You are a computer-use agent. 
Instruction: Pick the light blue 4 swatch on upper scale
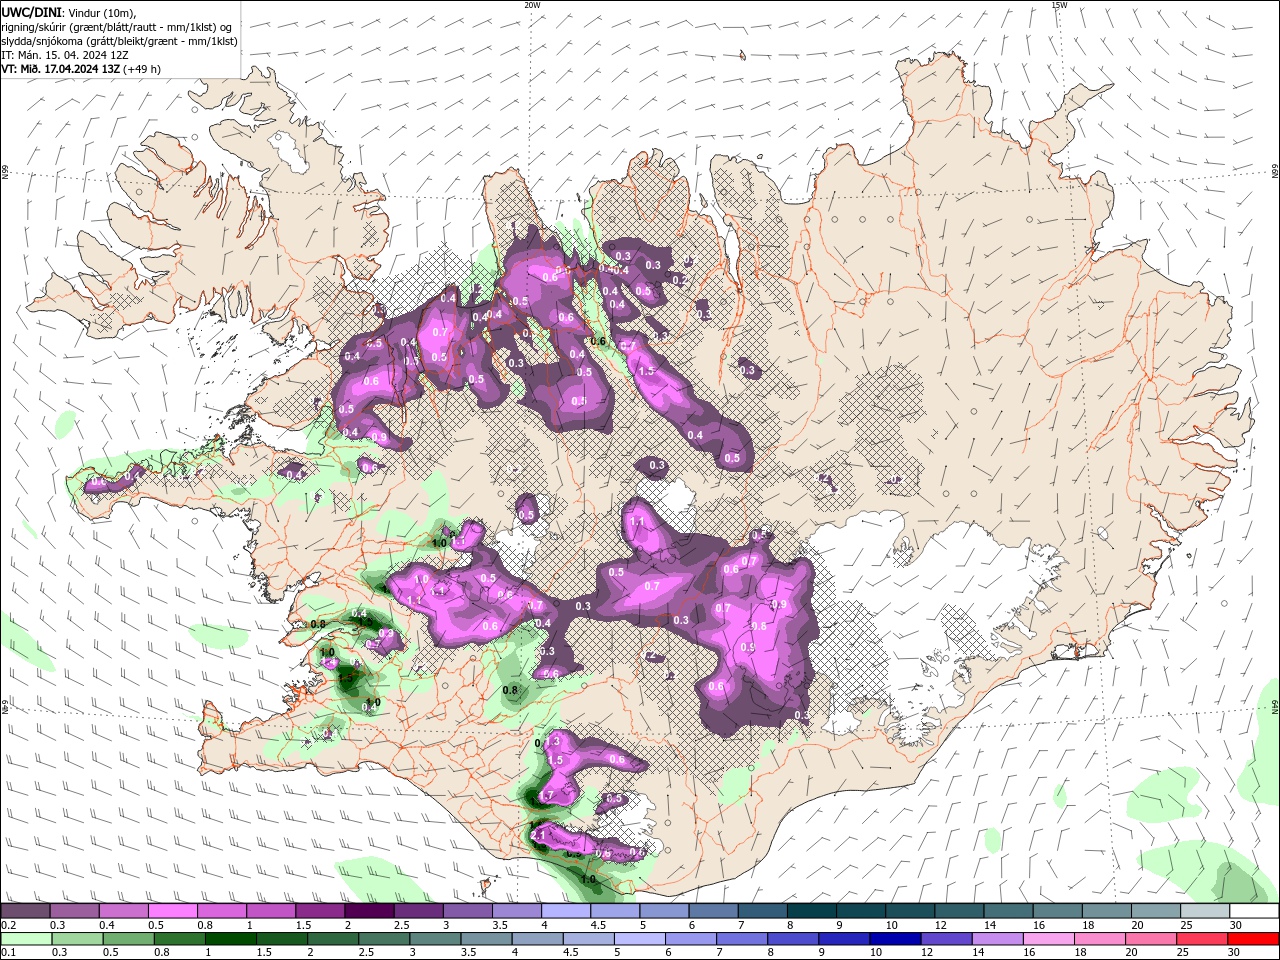click(565, 911)
